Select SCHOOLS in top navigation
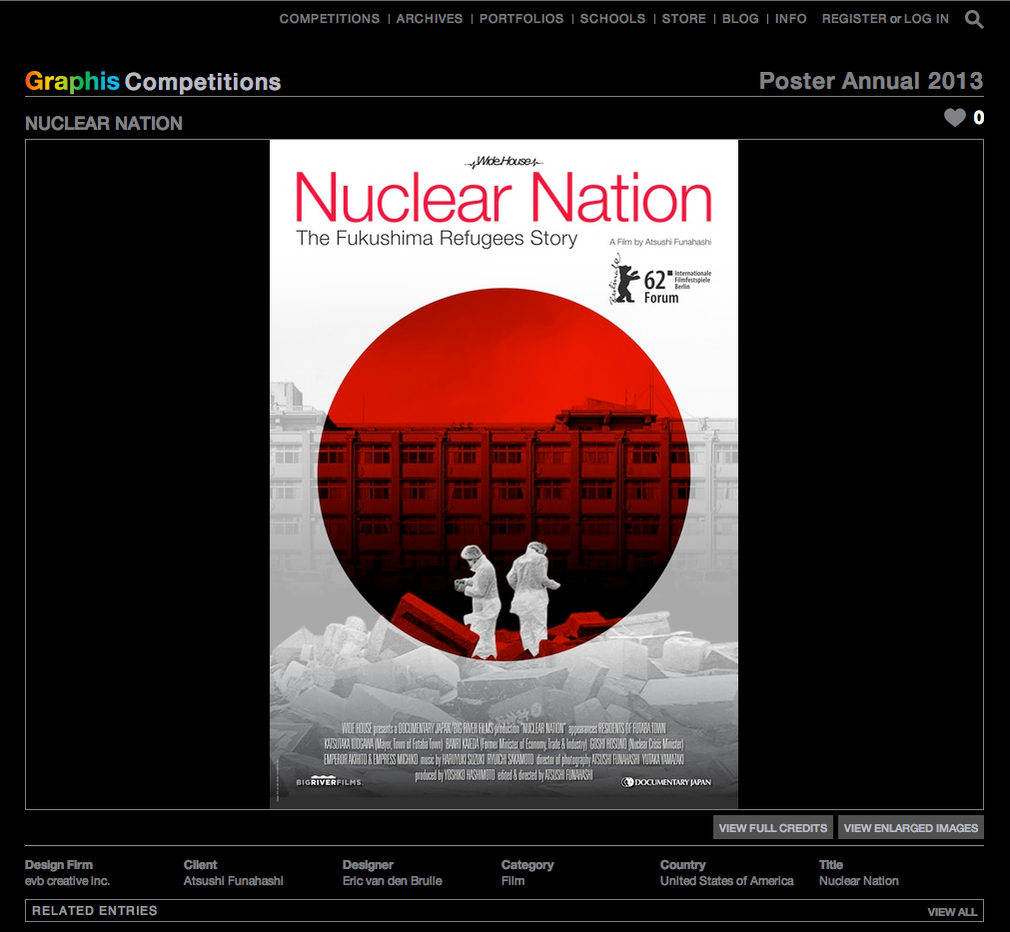 pyautogui.click(x=613, y=19)
